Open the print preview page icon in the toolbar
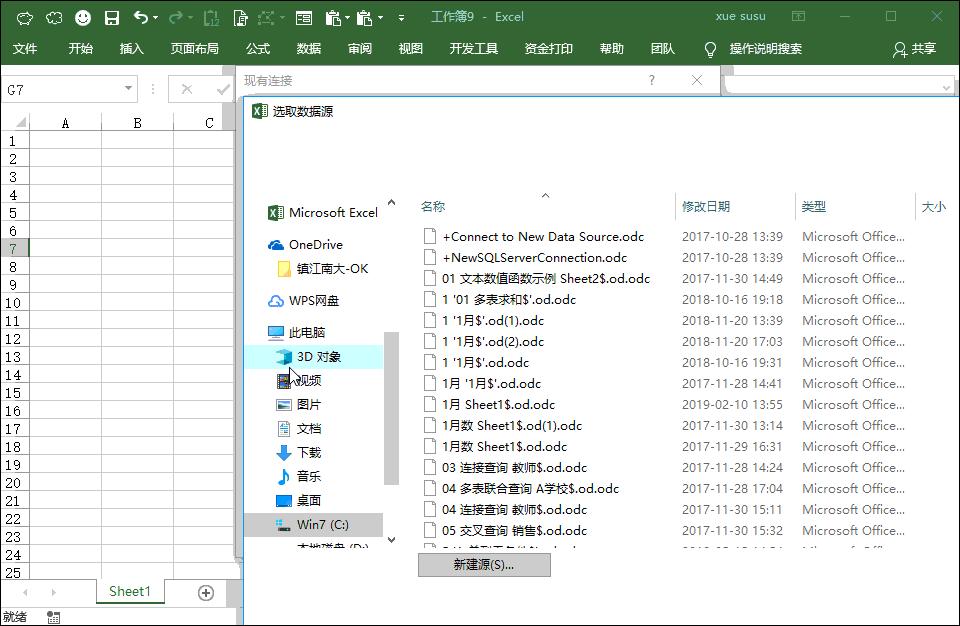The width and height of the screenshot is (960, 626). pyautogui.click(x=241, y=18)
